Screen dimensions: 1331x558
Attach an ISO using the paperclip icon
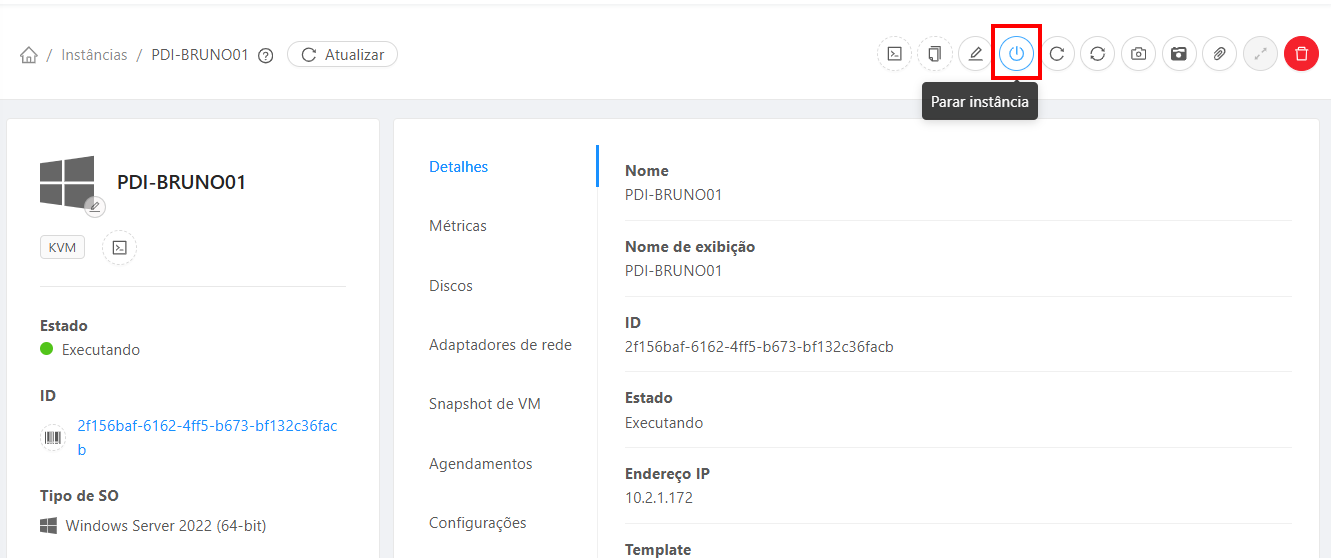click(1219, 54)
